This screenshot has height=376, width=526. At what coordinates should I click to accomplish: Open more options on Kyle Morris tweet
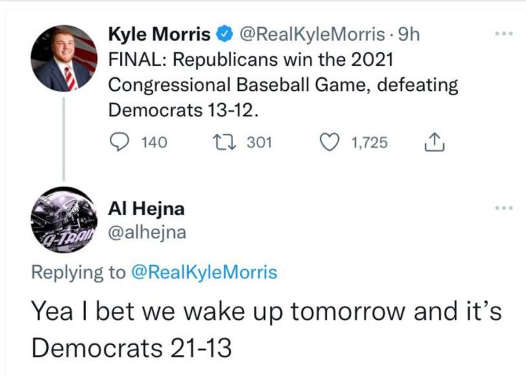[x=504, y=34]
